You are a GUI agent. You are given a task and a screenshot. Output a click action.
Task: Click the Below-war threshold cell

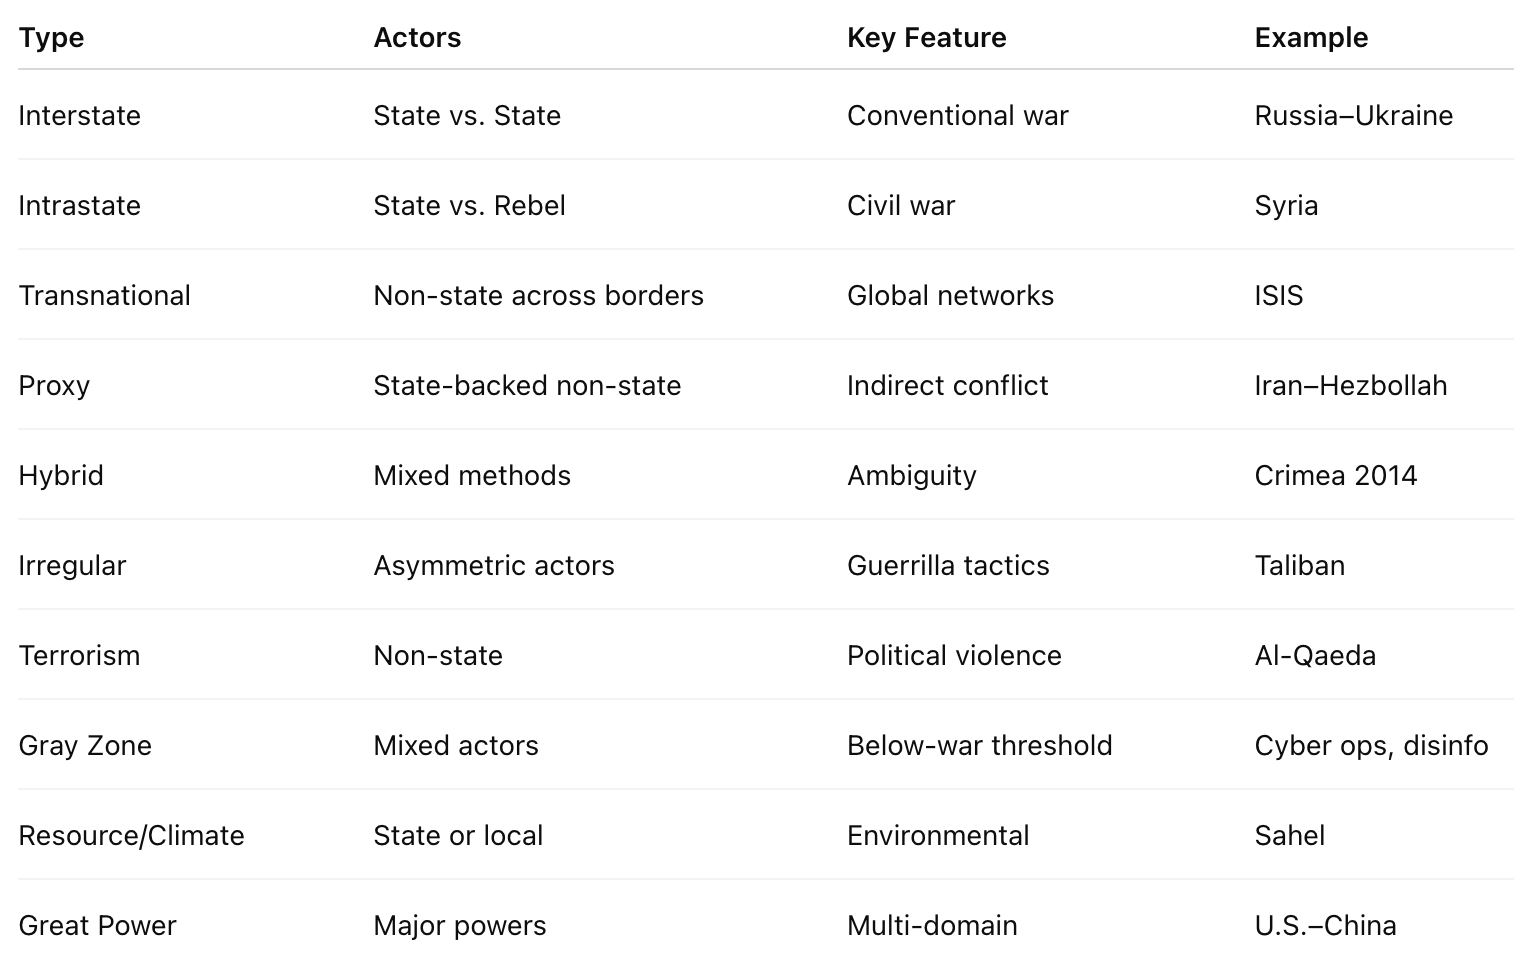point(979,746)
